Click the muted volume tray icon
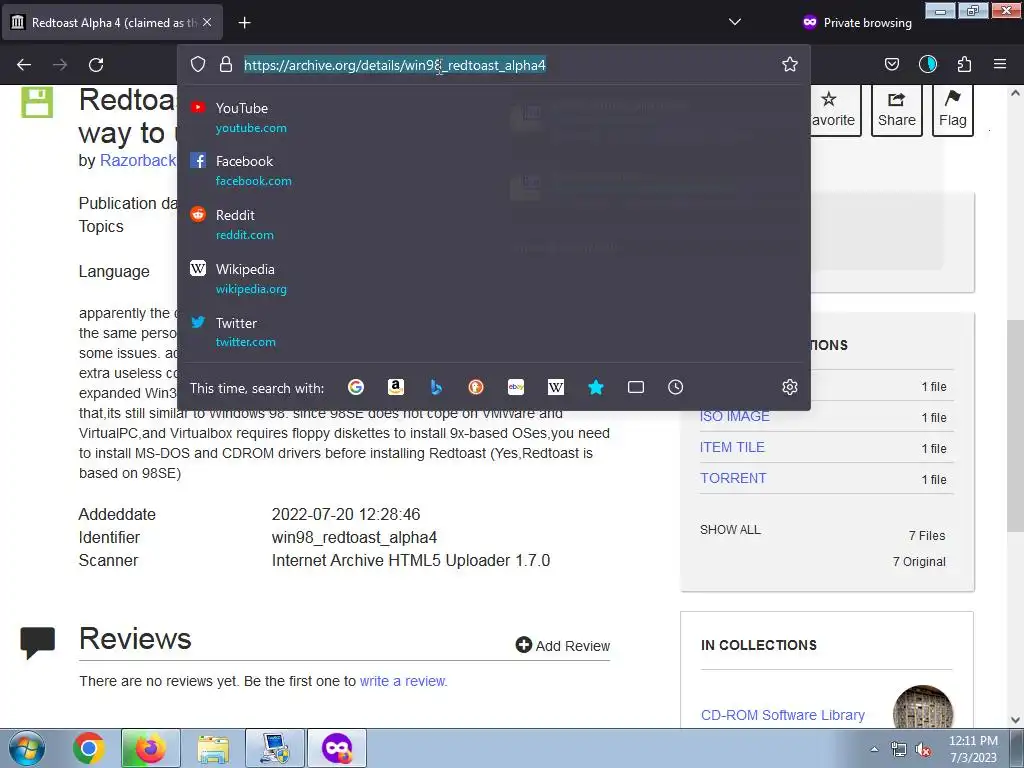 (923, 750)
